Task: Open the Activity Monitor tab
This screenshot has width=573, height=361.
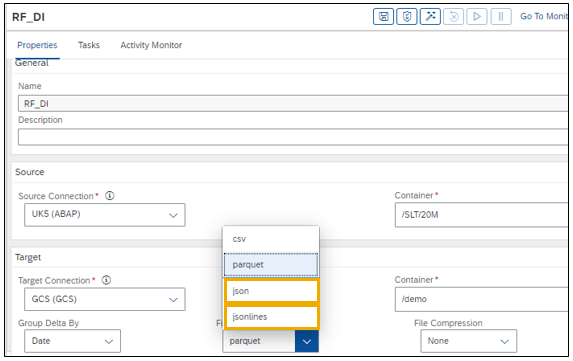Action: pyautogui.click(x=151, y=45)
